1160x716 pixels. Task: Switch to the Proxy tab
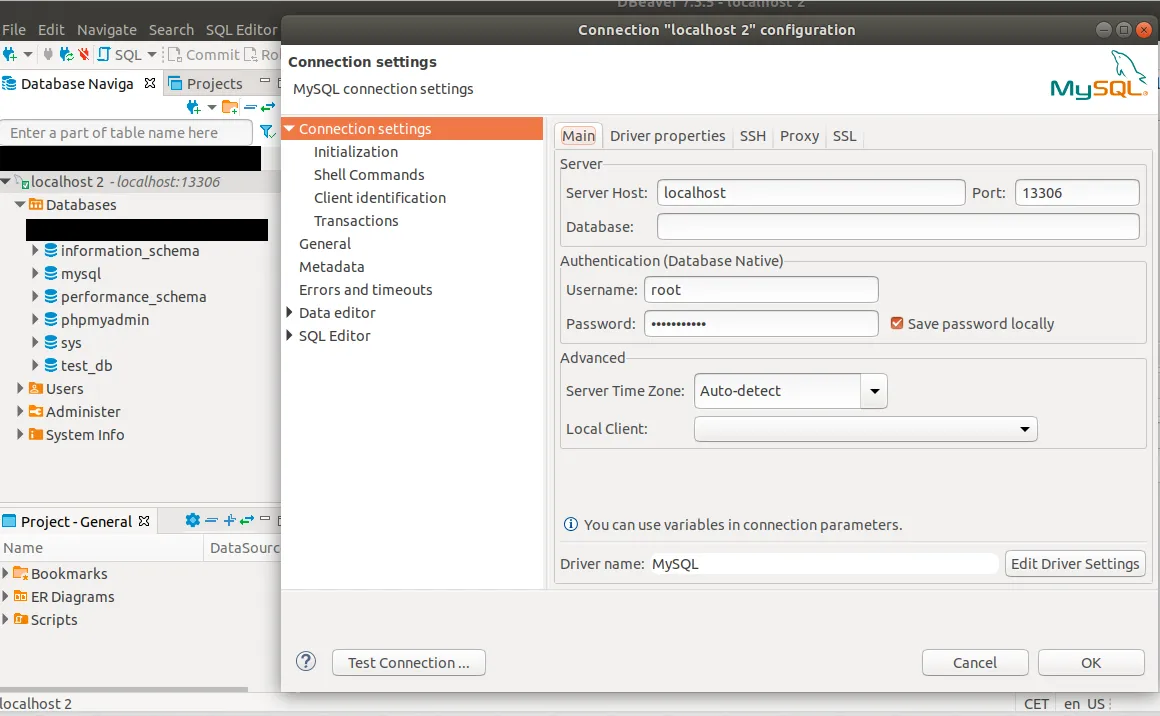coord(799,136)
